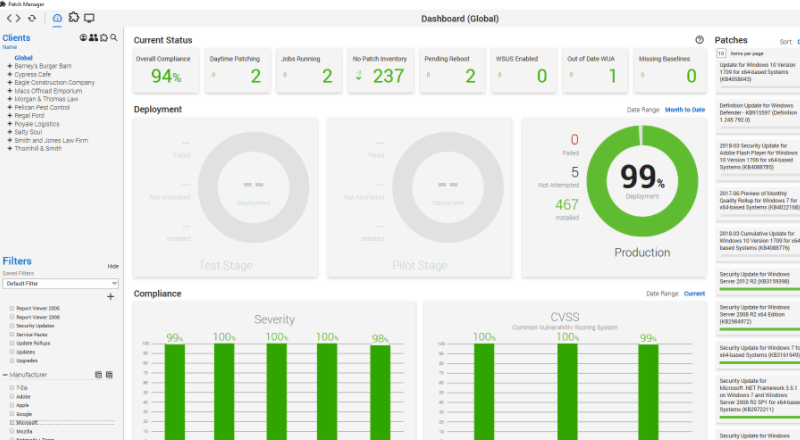This screenshot has width=800, height=440.
Task: Select Thornhill & Smith client
Action: point(38,149)
